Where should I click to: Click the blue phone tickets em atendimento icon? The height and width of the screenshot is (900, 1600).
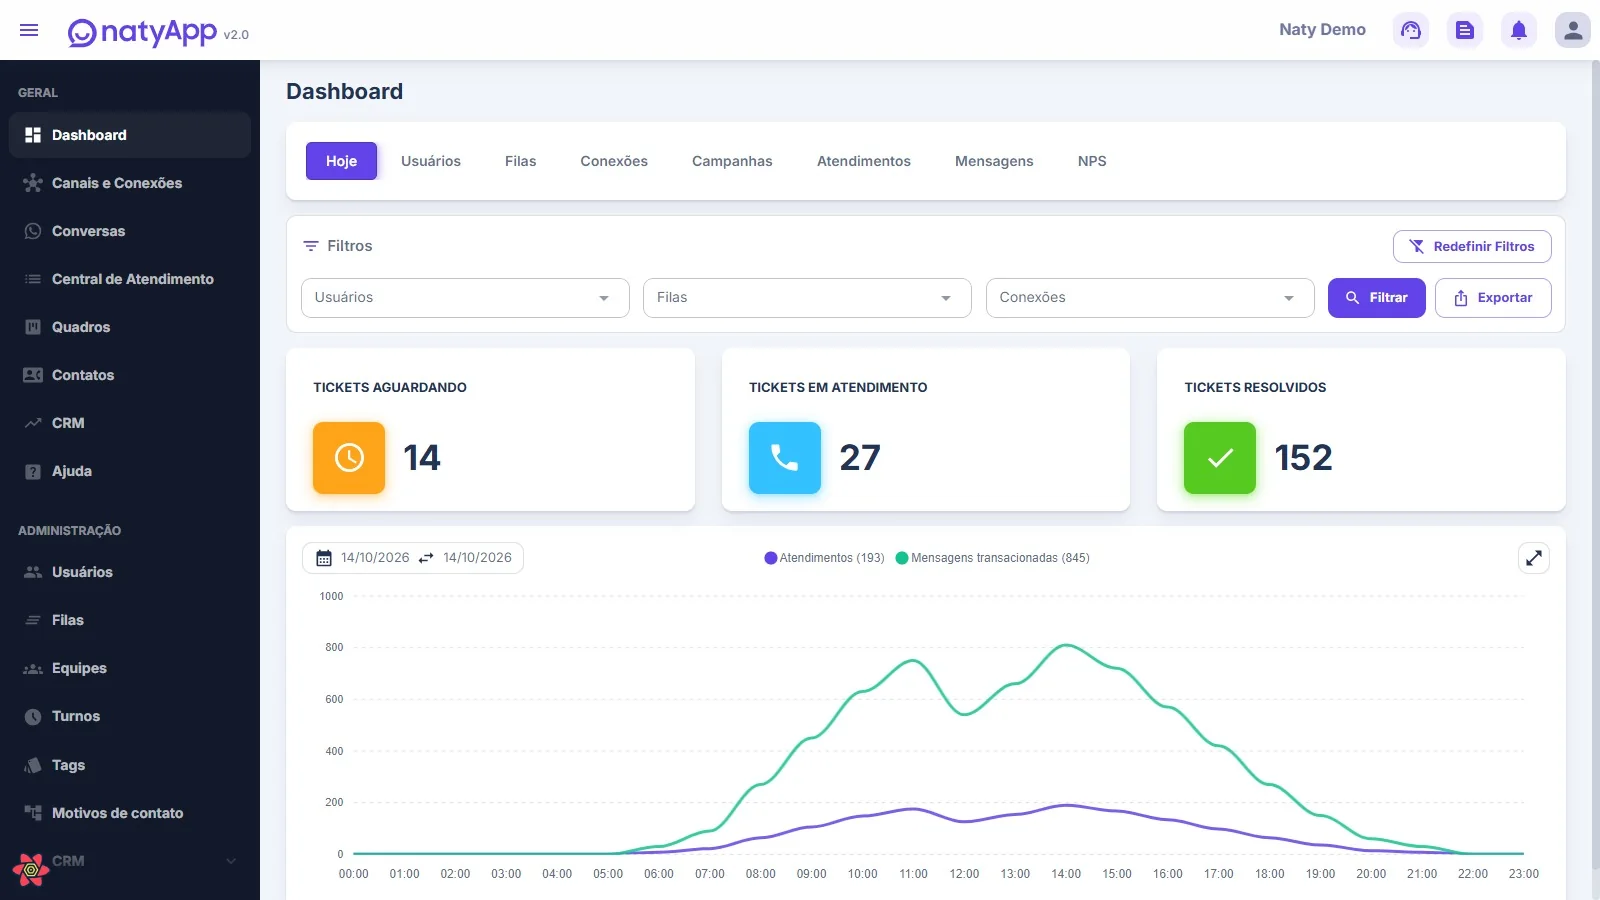click(785, 458)
